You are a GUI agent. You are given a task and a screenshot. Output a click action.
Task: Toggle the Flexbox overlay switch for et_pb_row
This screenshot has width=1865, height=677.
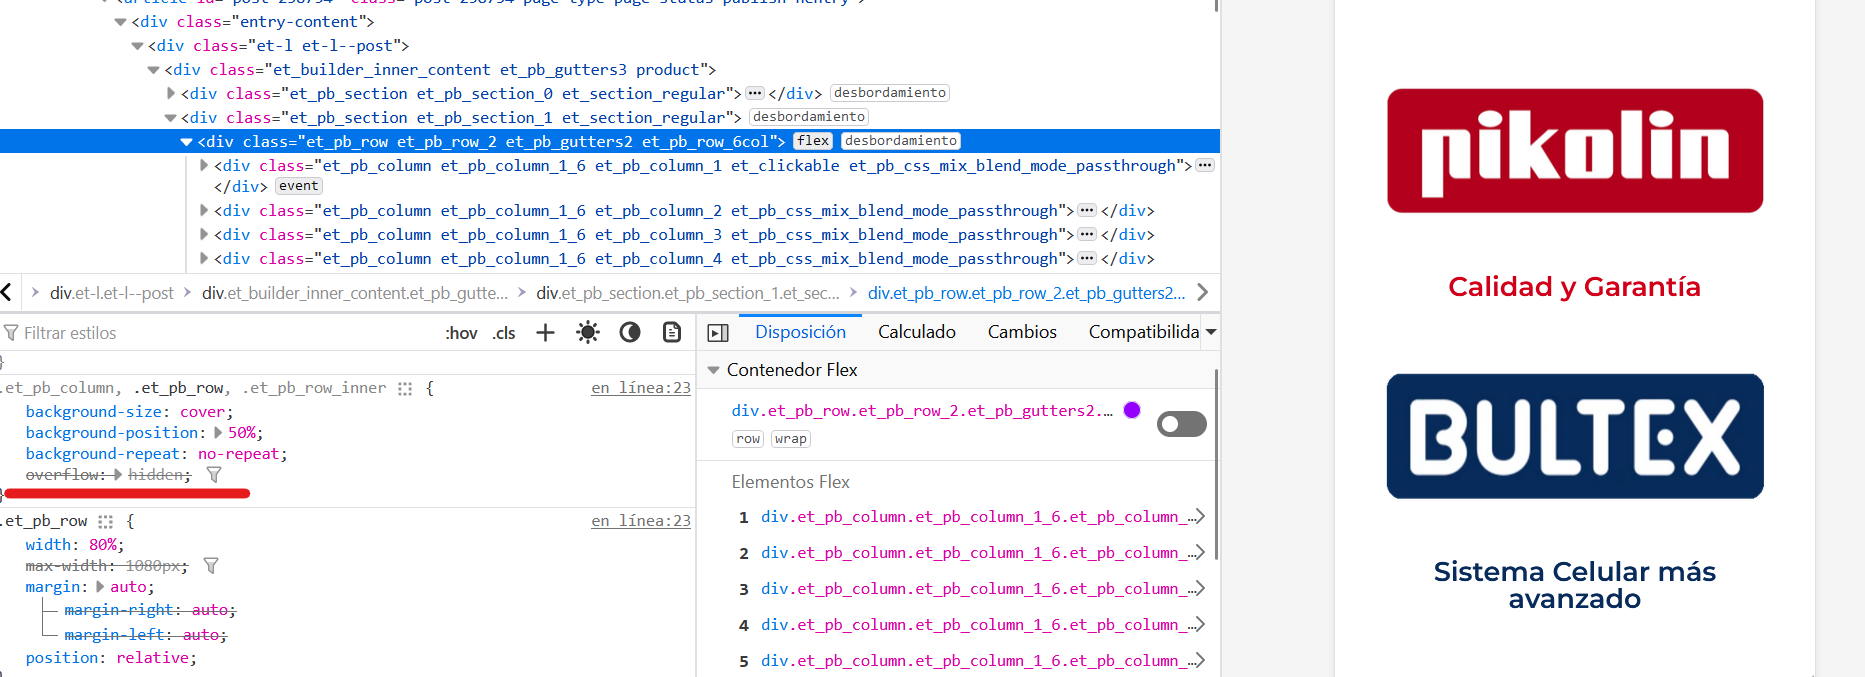point(1181,424)
